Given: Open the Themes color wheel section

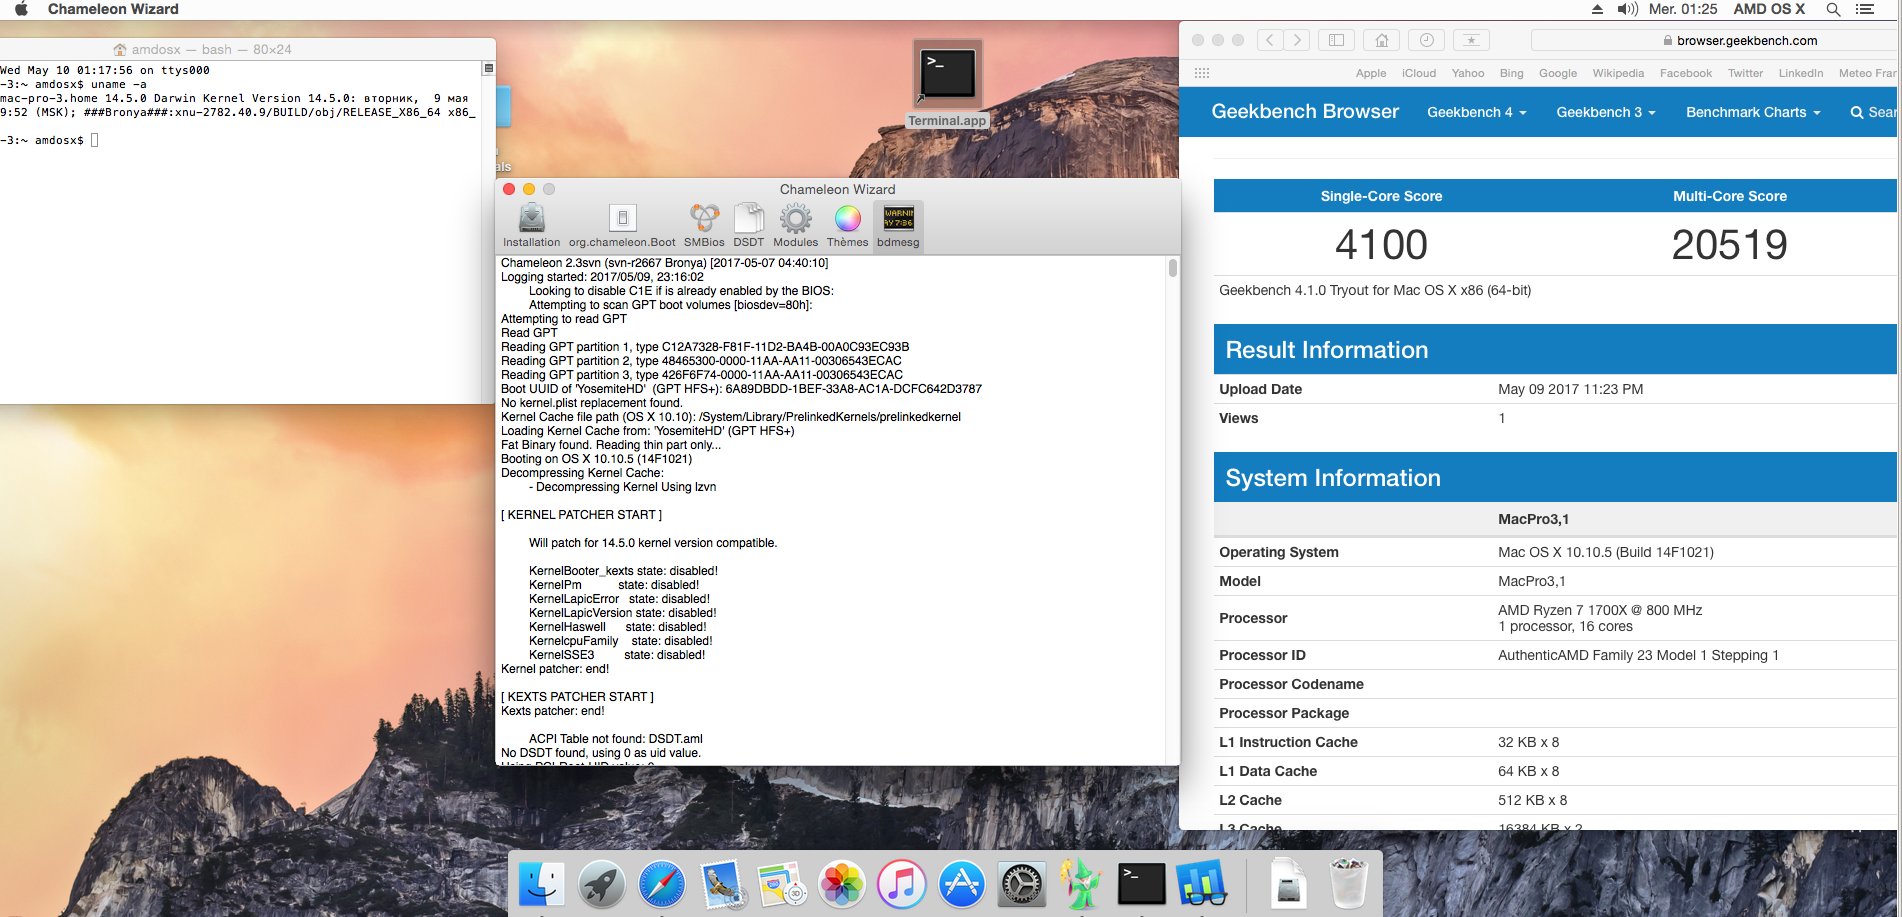Looking at the screenshot, I should (x=847, y=225).
